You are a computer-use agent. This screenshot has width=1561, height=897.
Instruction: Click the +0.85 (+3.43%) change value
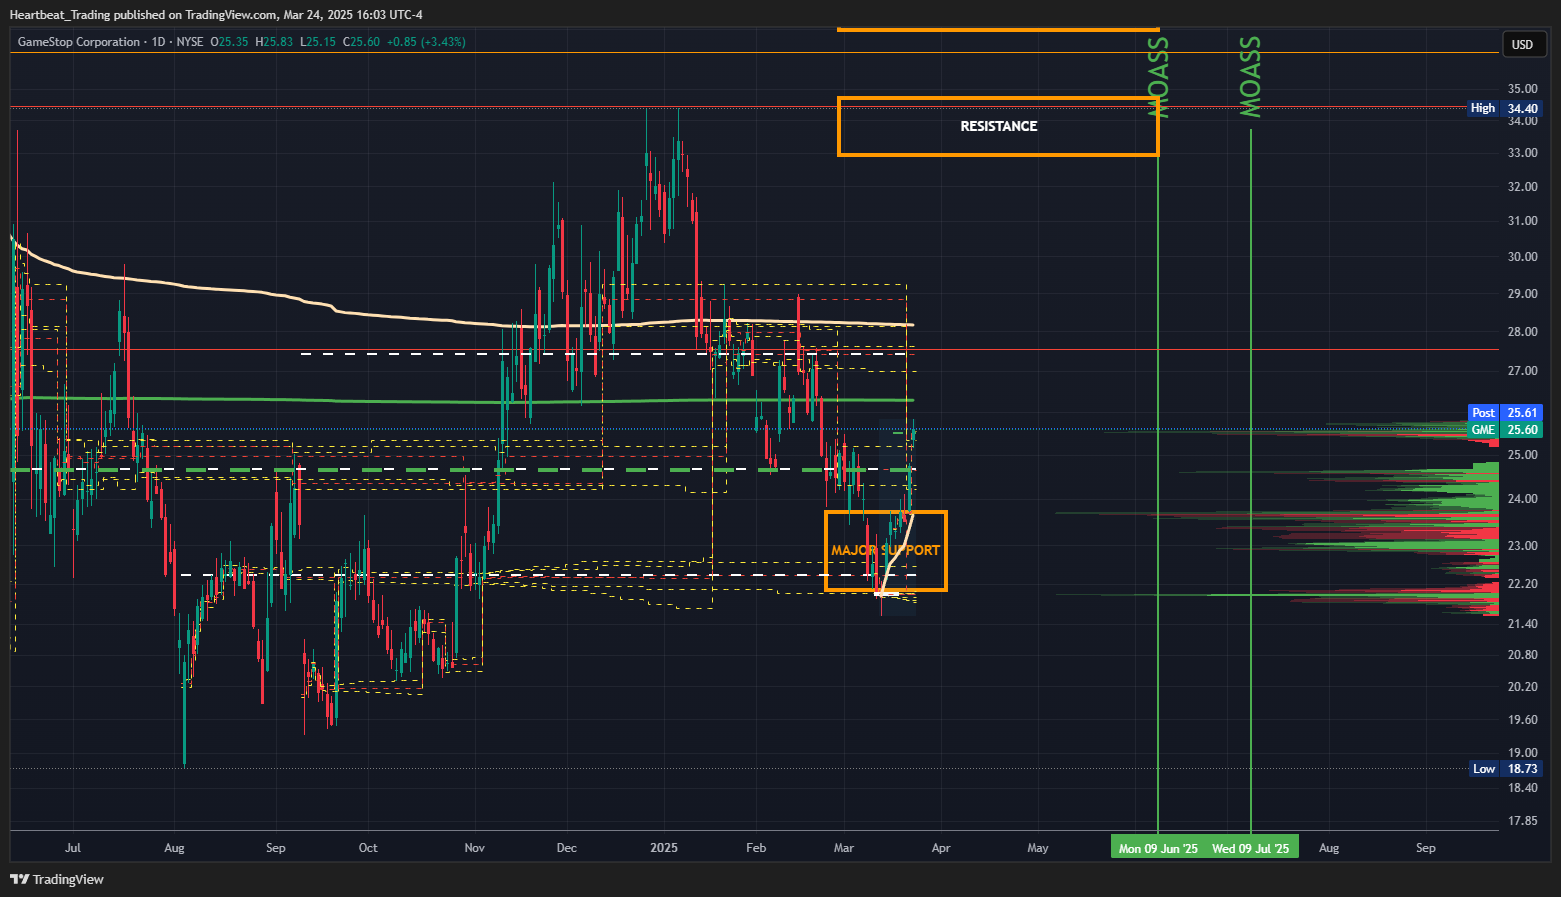coord(426,42)
